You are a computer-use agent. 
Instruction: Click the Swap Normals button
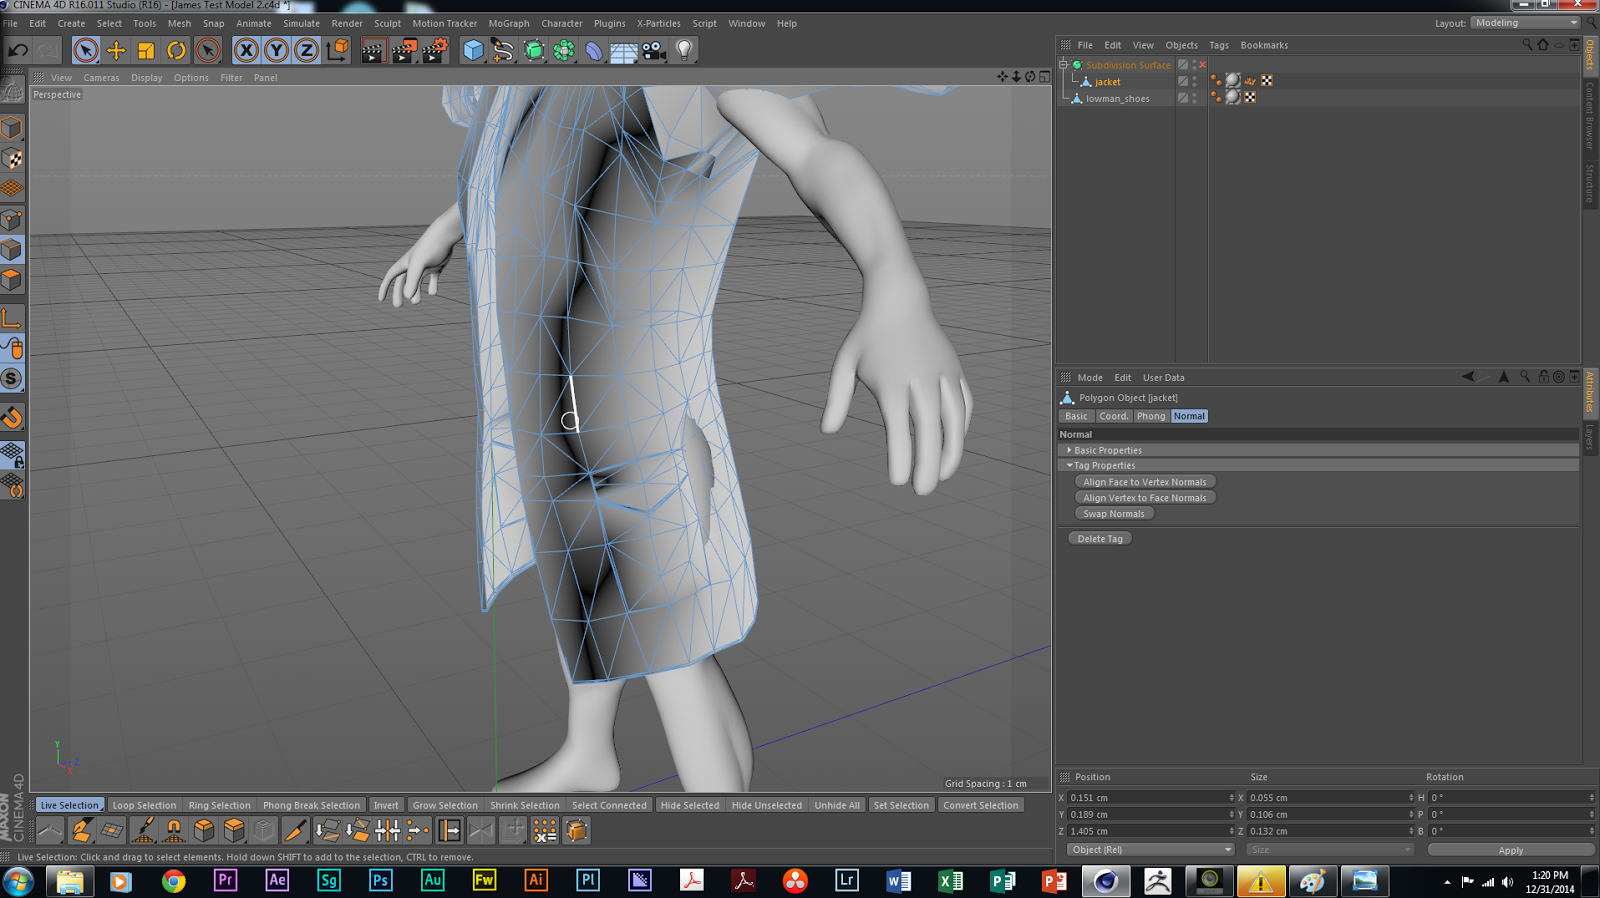(x=1114, y=514)
